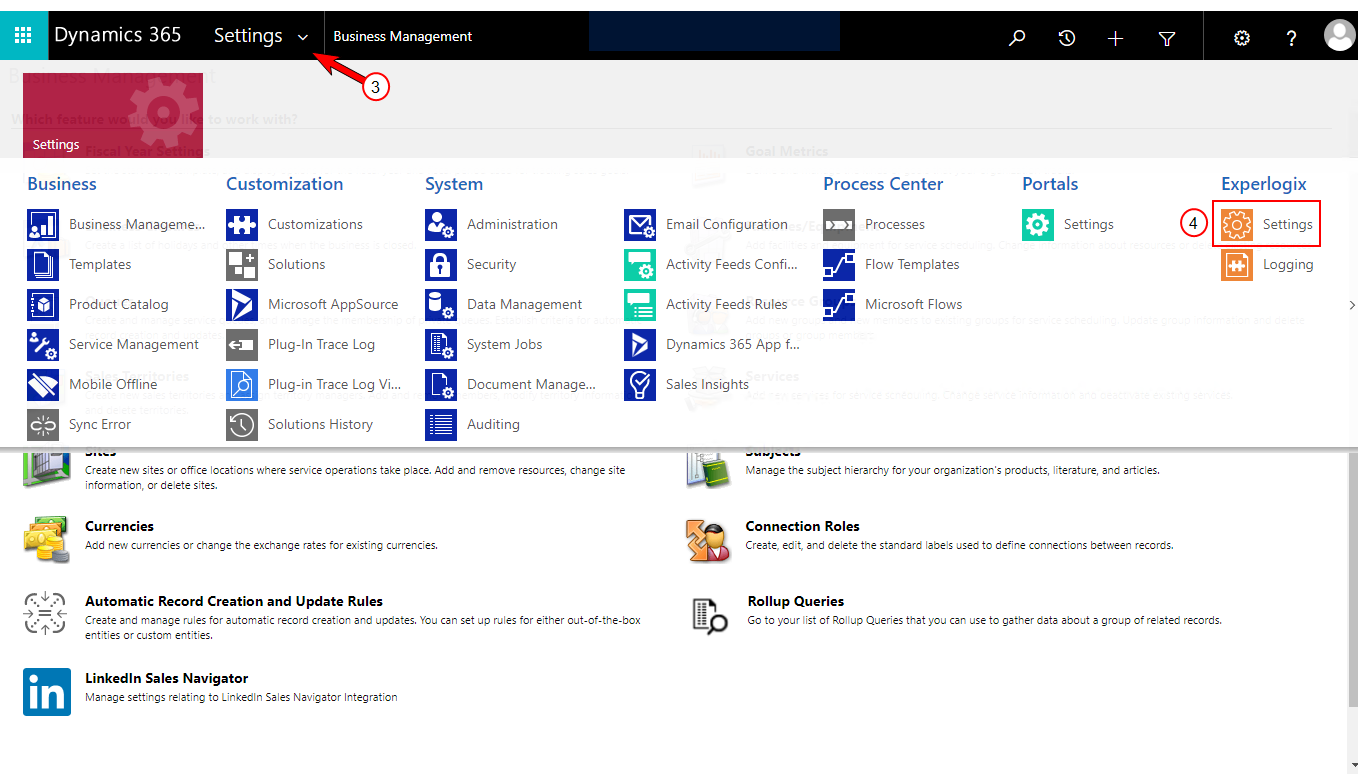Open the advanced find funnel icon
The image size is (1358, 775).
pos(1166,38)
